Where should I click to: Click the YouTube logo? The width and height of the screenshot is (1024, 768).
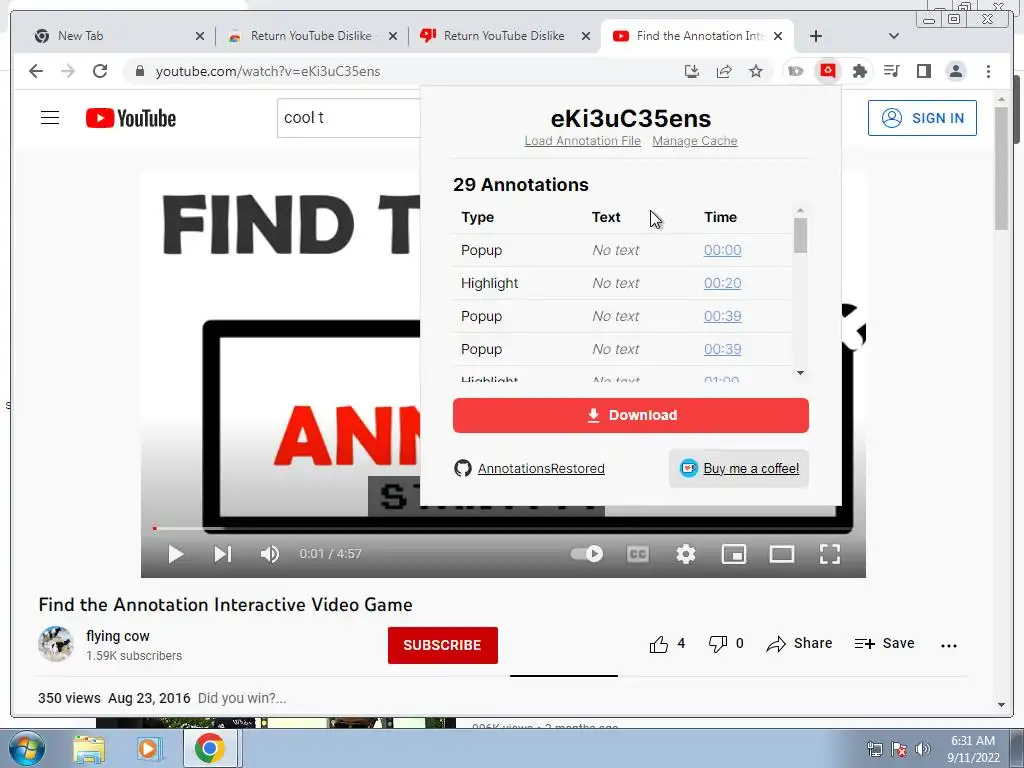coord(131,118)
